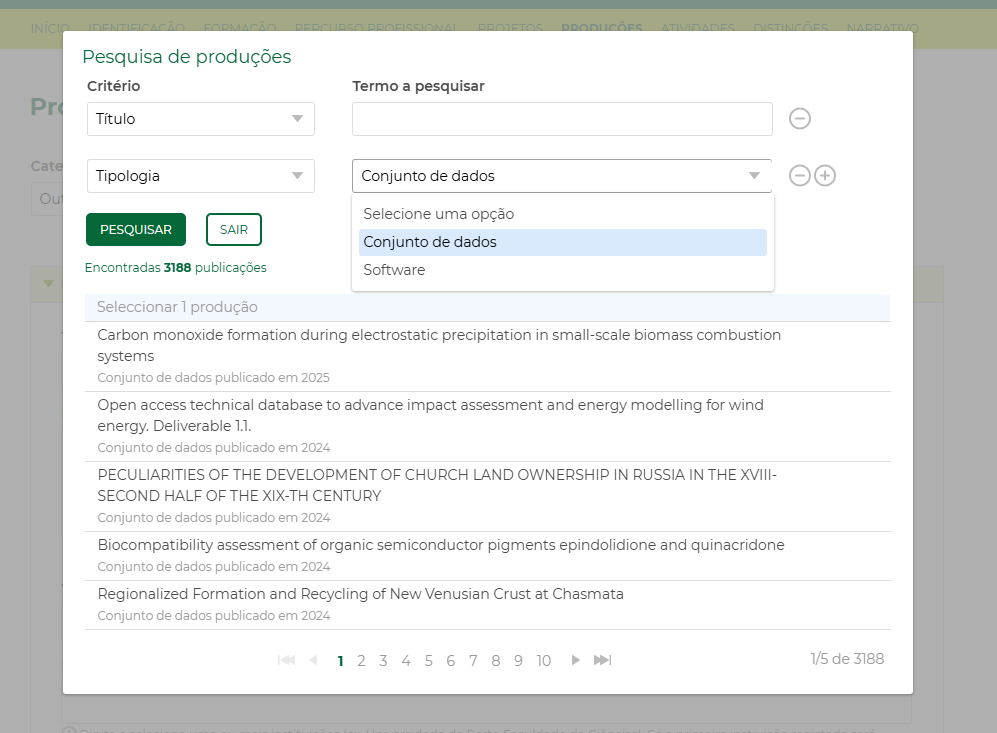This screenshot has height=733, width=997.
Task: Go to results page 7
Action: coord(473,661)
